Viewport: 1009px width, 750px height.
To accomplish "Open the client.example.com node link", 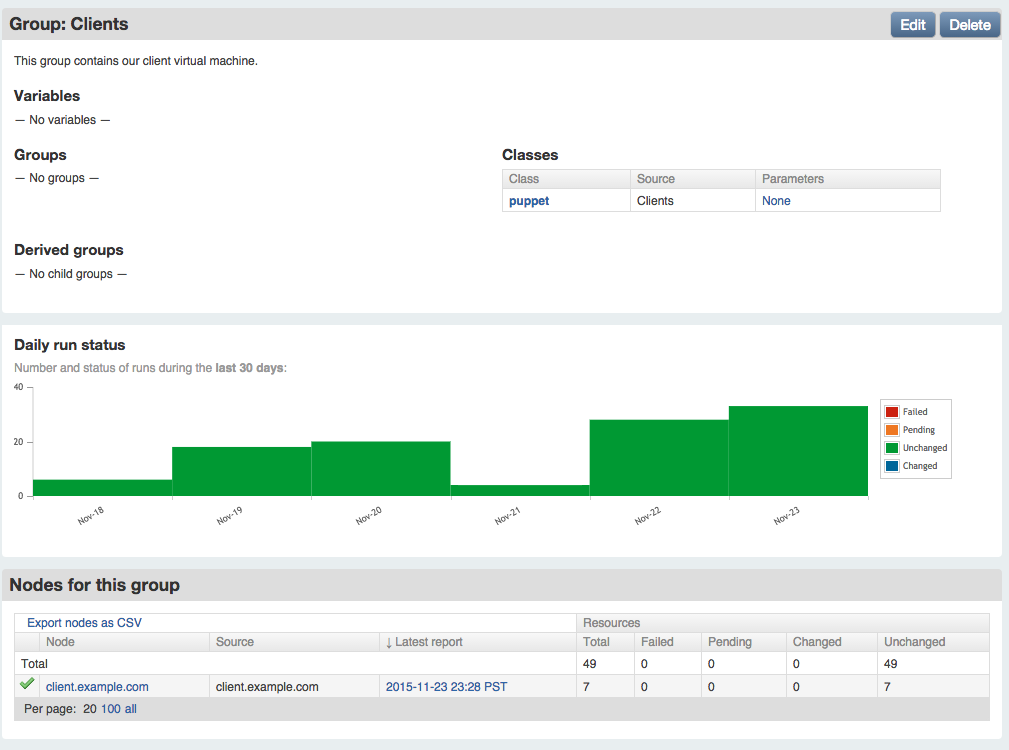I will click(x=97, y=687).
